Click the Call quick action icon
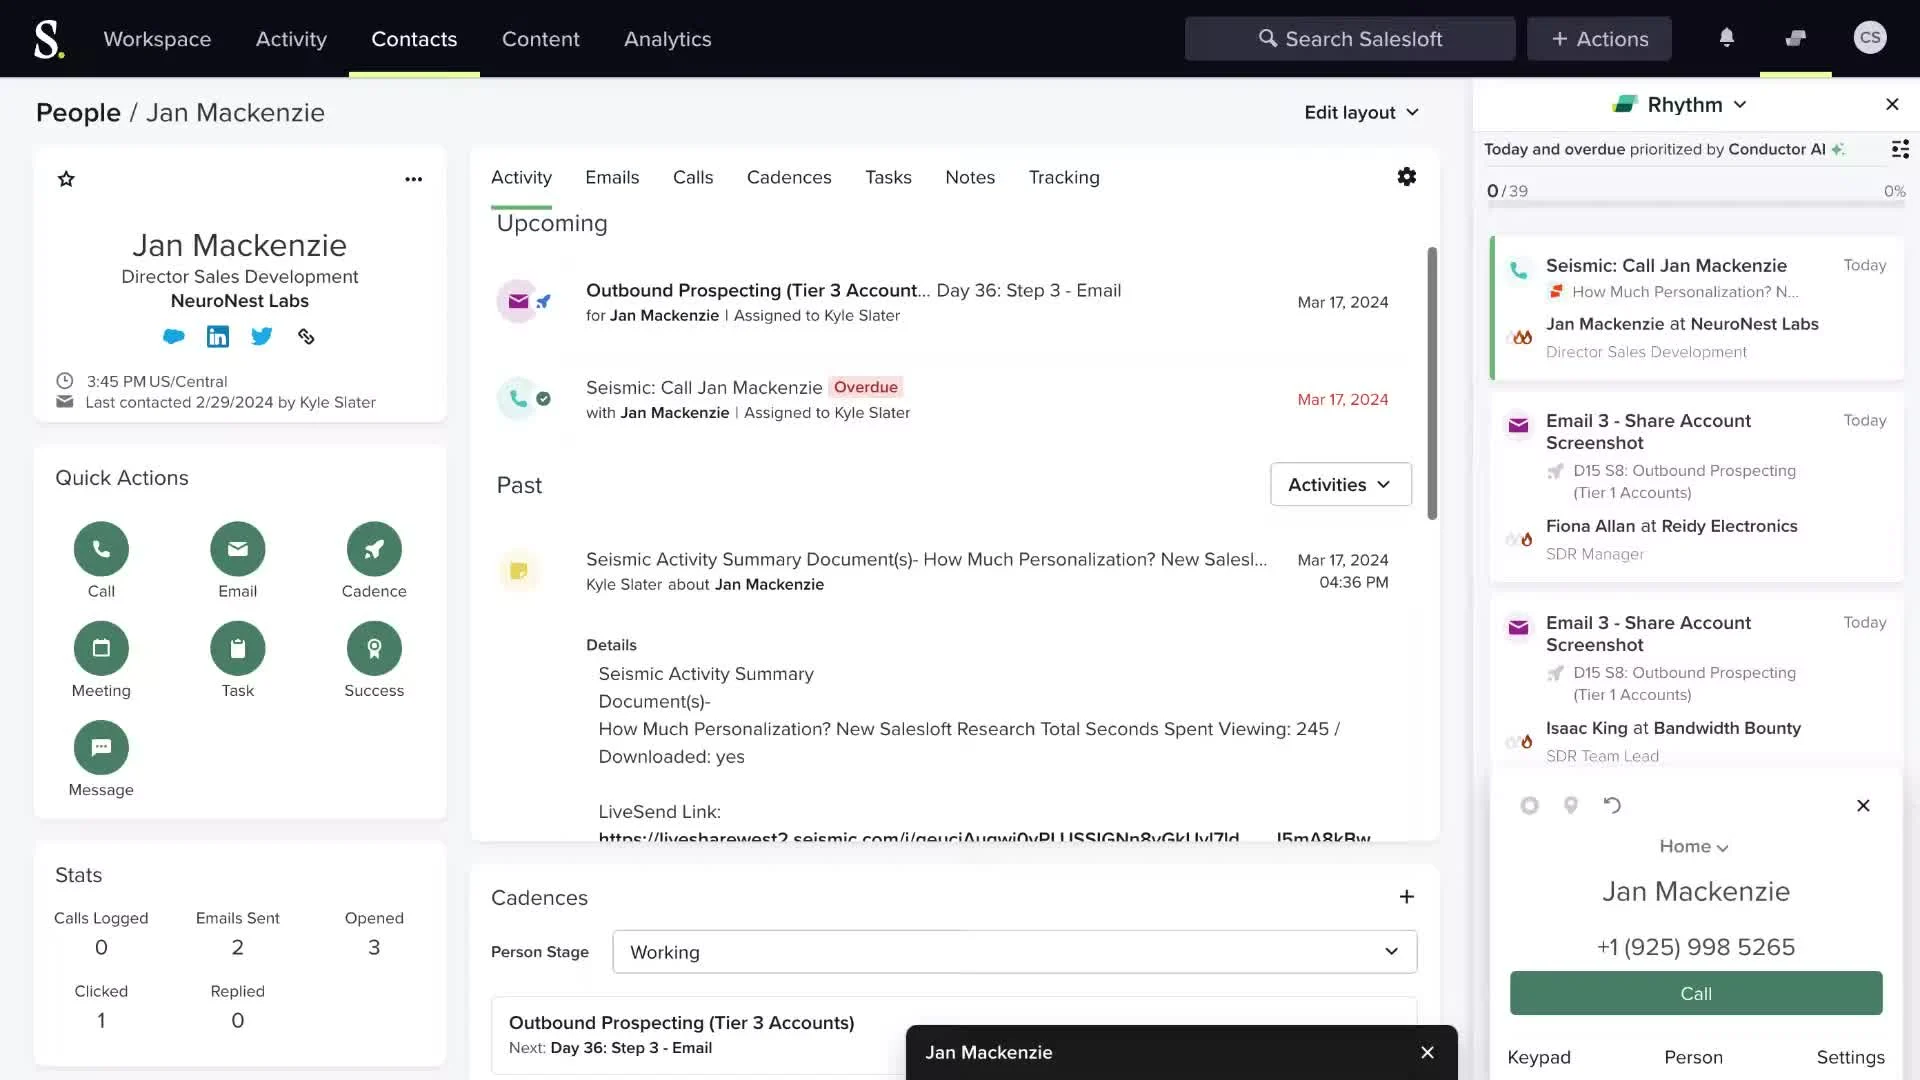This screenshot has height=1080, width=1920. tap(101, 549)
